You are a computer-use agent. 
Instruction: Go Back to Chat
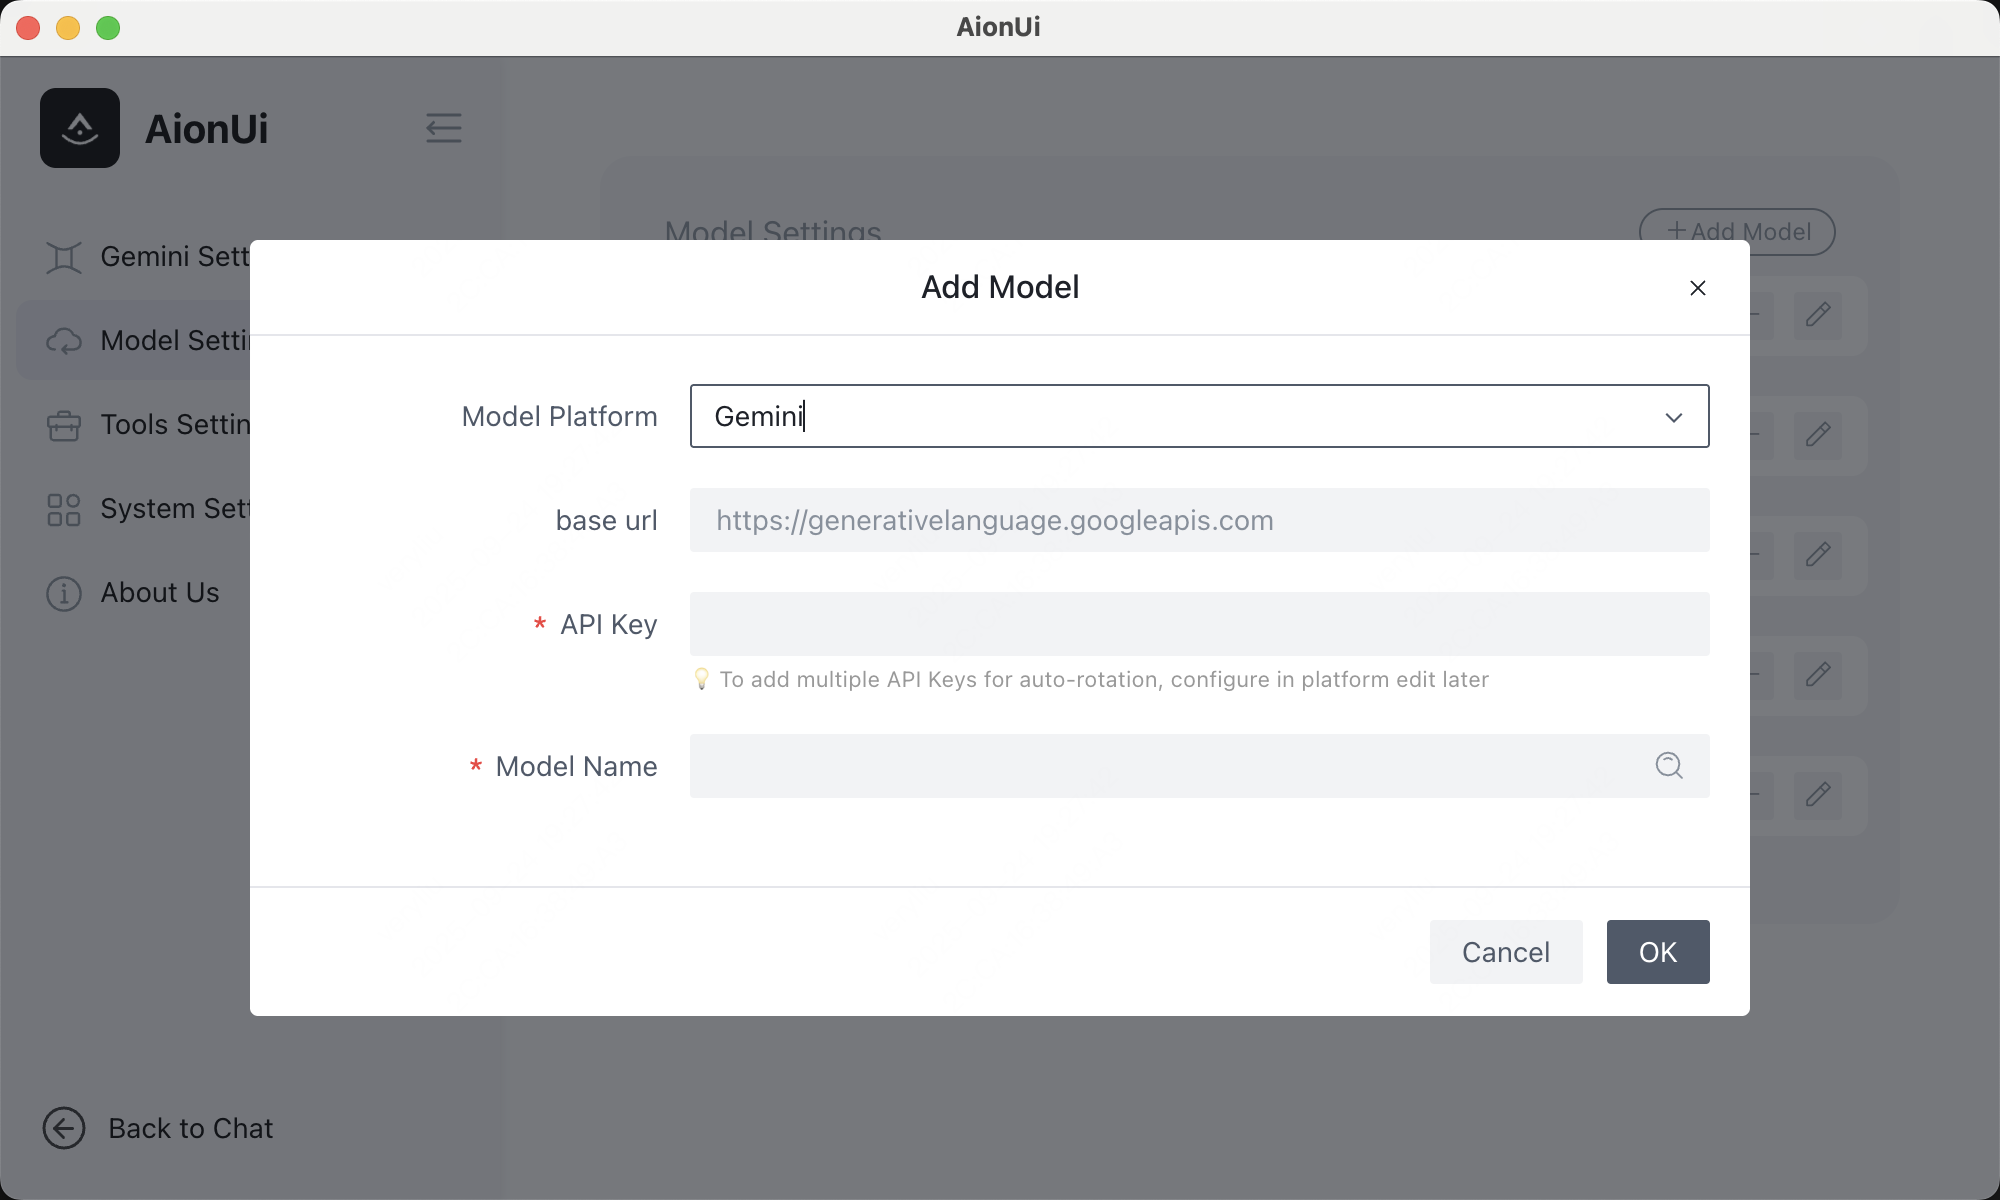158,1128
